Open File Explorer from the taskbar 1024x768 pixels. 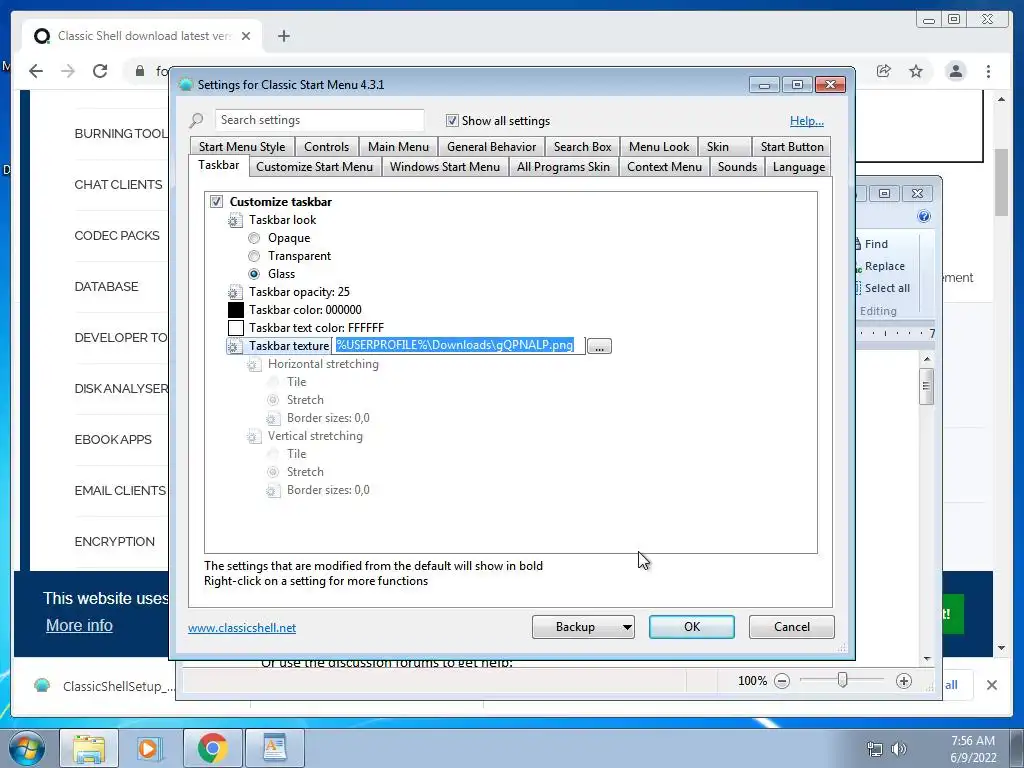89,748
